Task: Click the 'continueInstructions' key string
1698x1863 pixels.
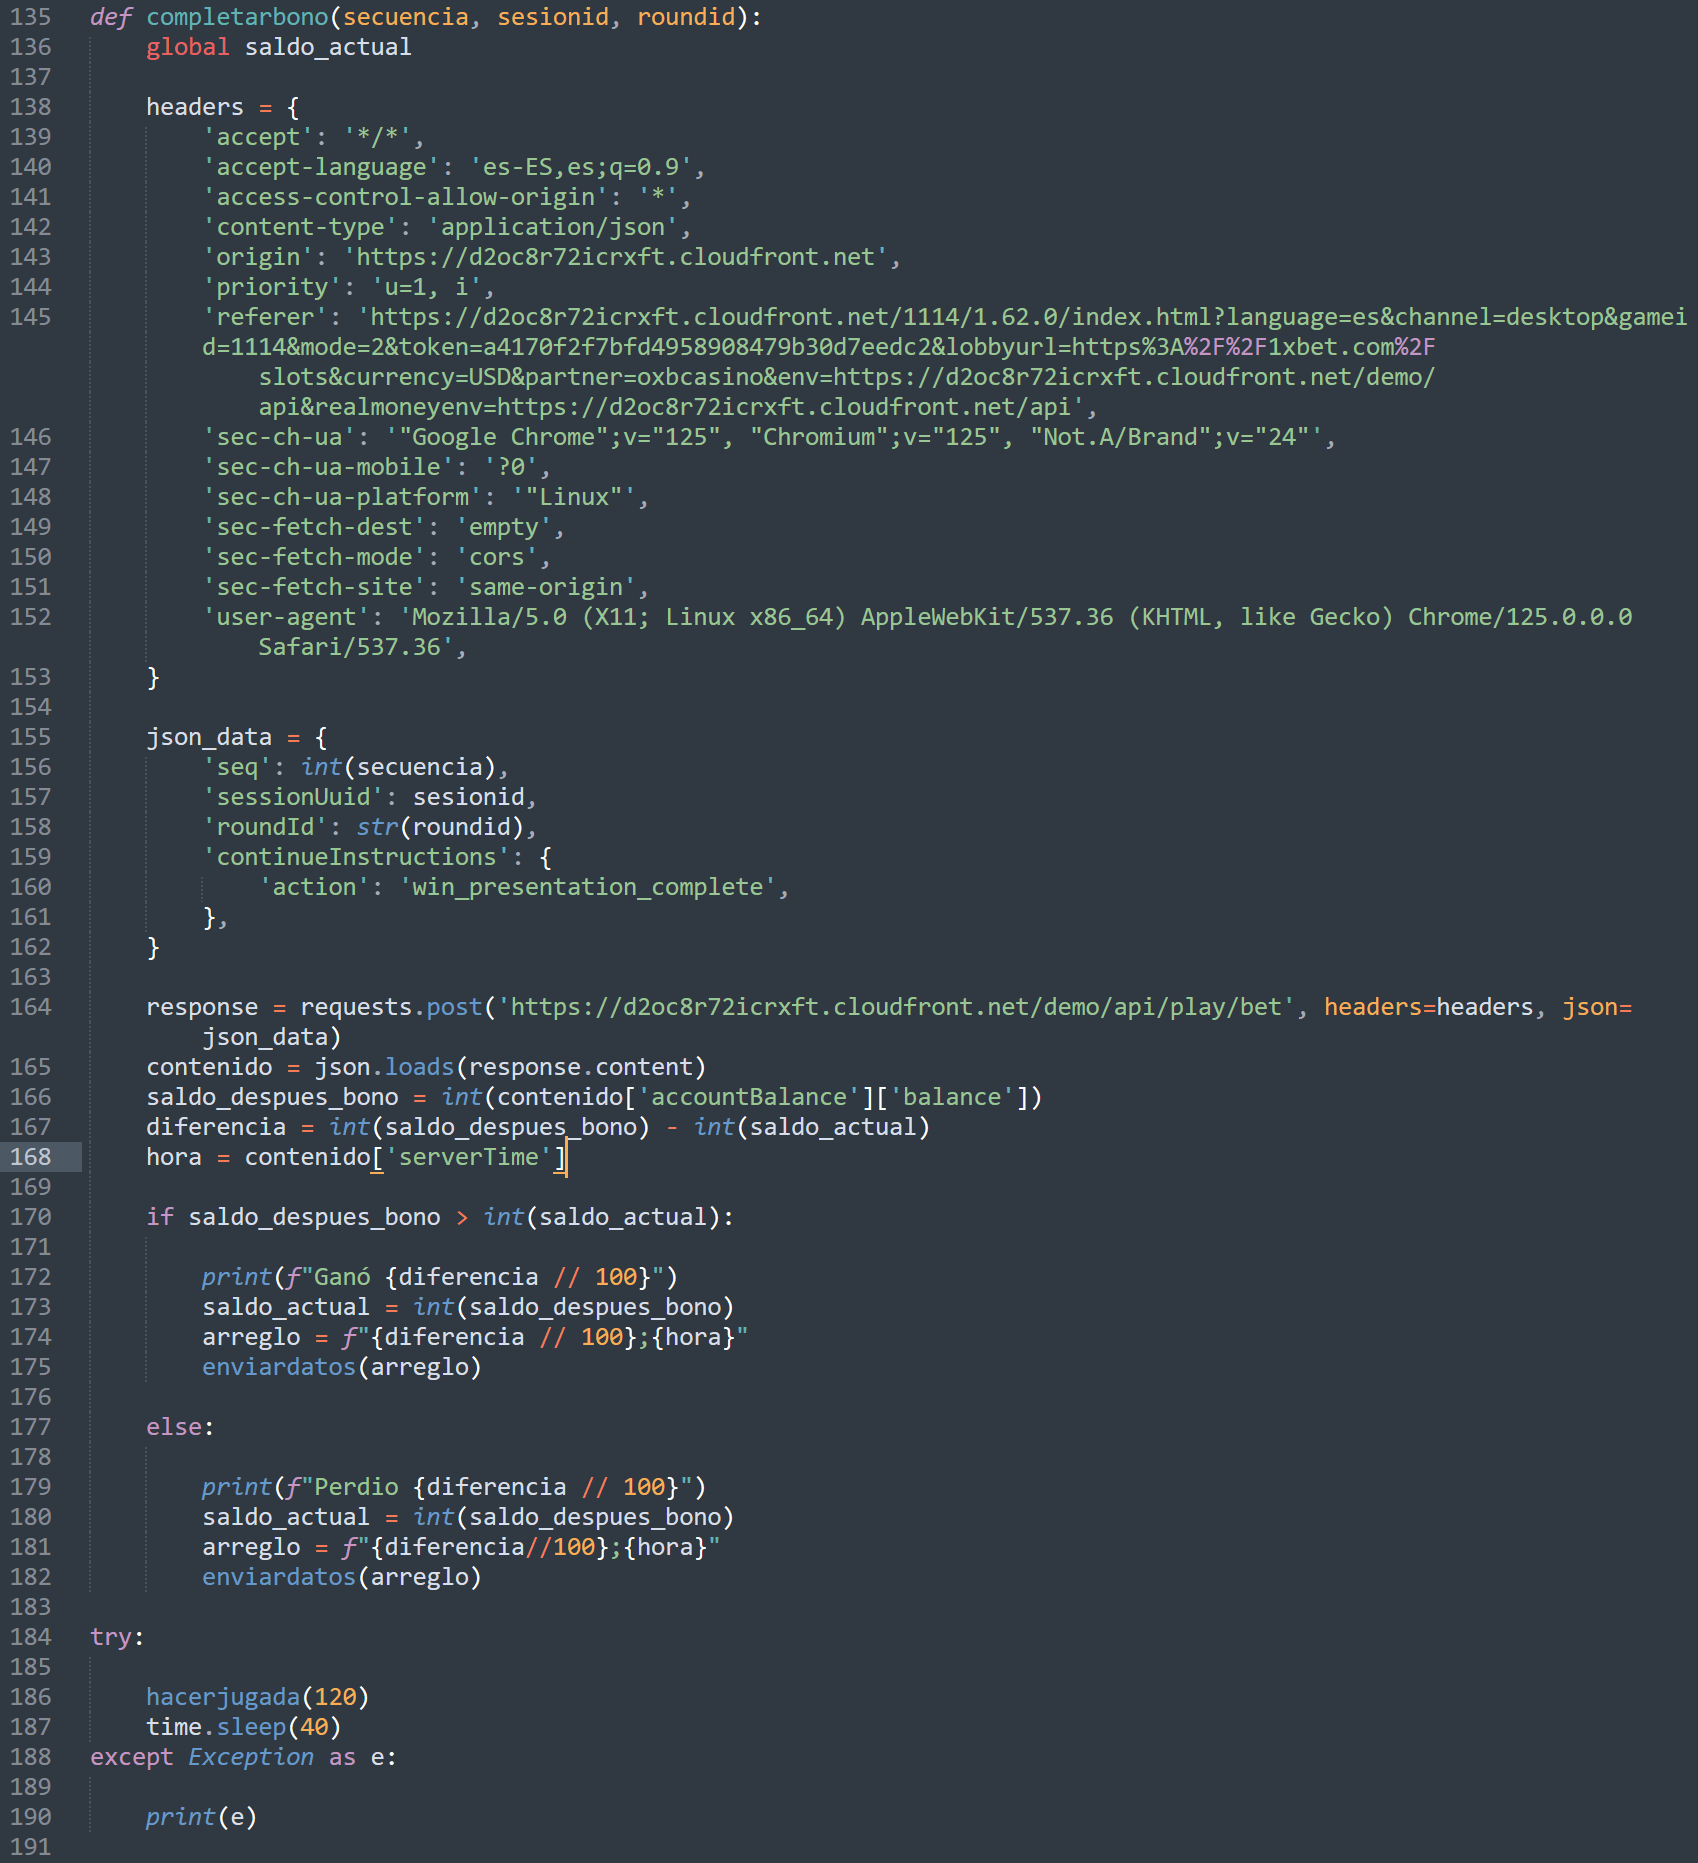Action: tap(356, 857)
